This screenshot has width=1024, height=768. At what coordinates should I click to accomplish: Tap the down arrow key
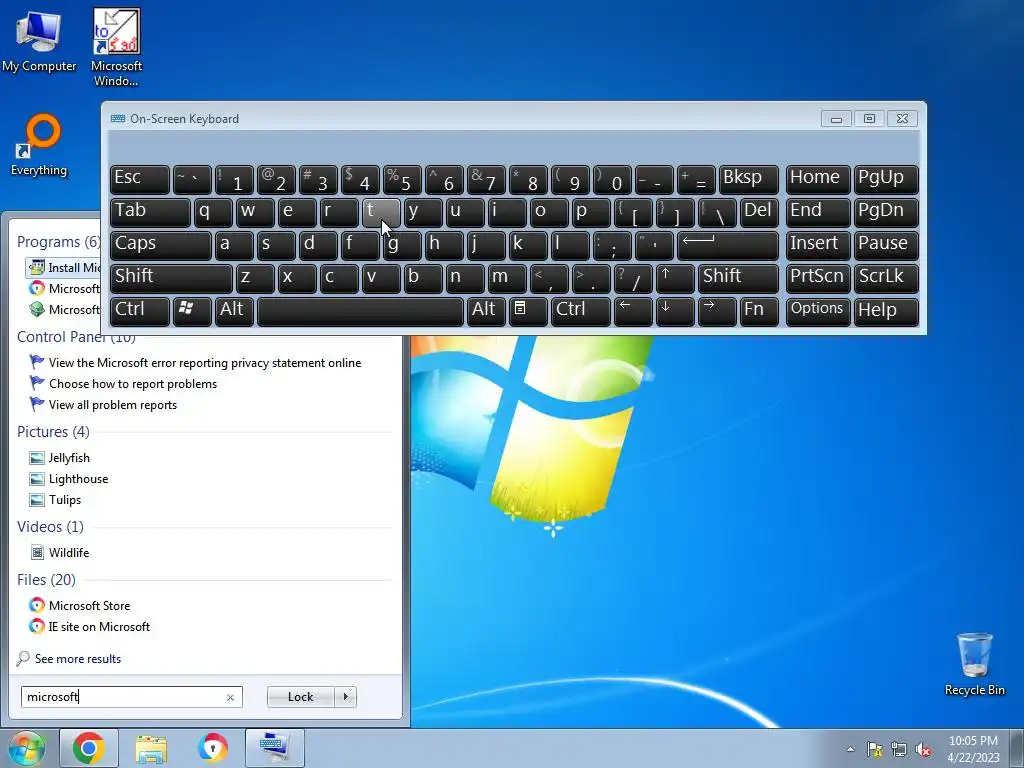675,311
